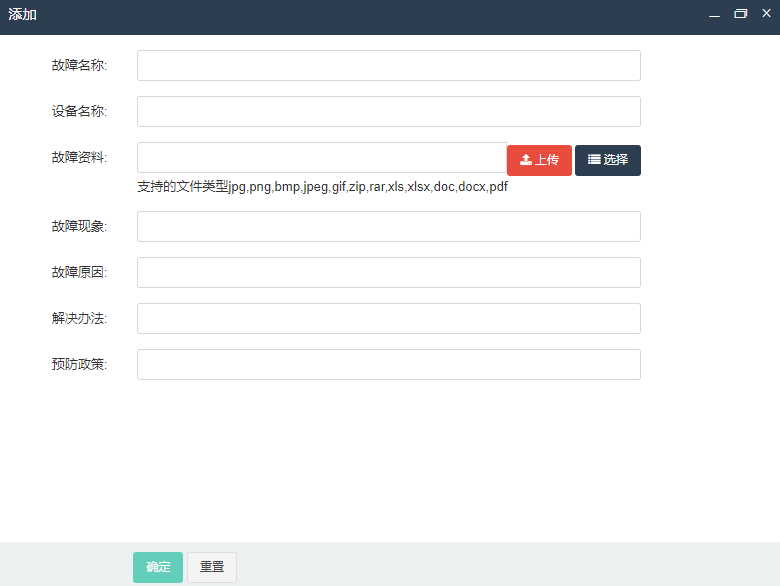Click the supported file types hint text
The image size is (780, 586).
pos(322,187)
